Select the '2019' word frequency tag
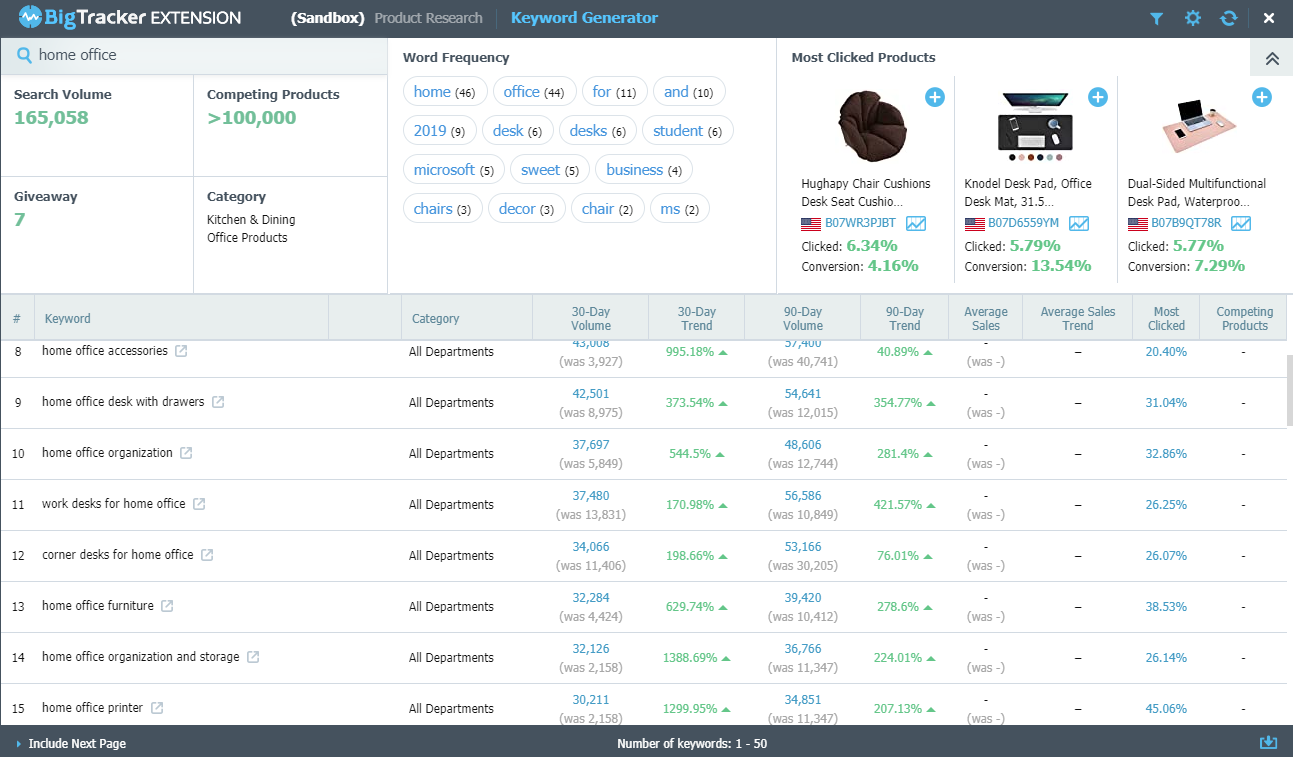The width and height of the screenshot is (1293, 757). (x=440, y=131)
